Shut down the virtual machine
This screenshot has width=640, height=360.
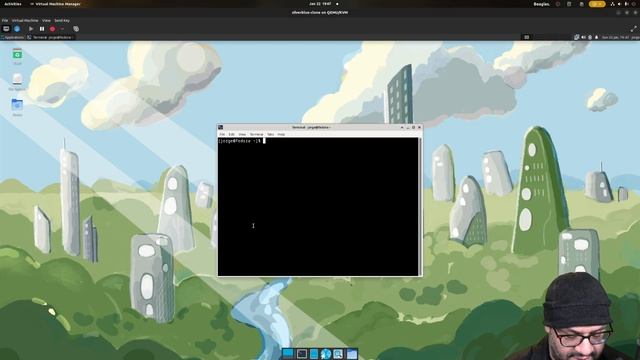click(x=52, y=29)
